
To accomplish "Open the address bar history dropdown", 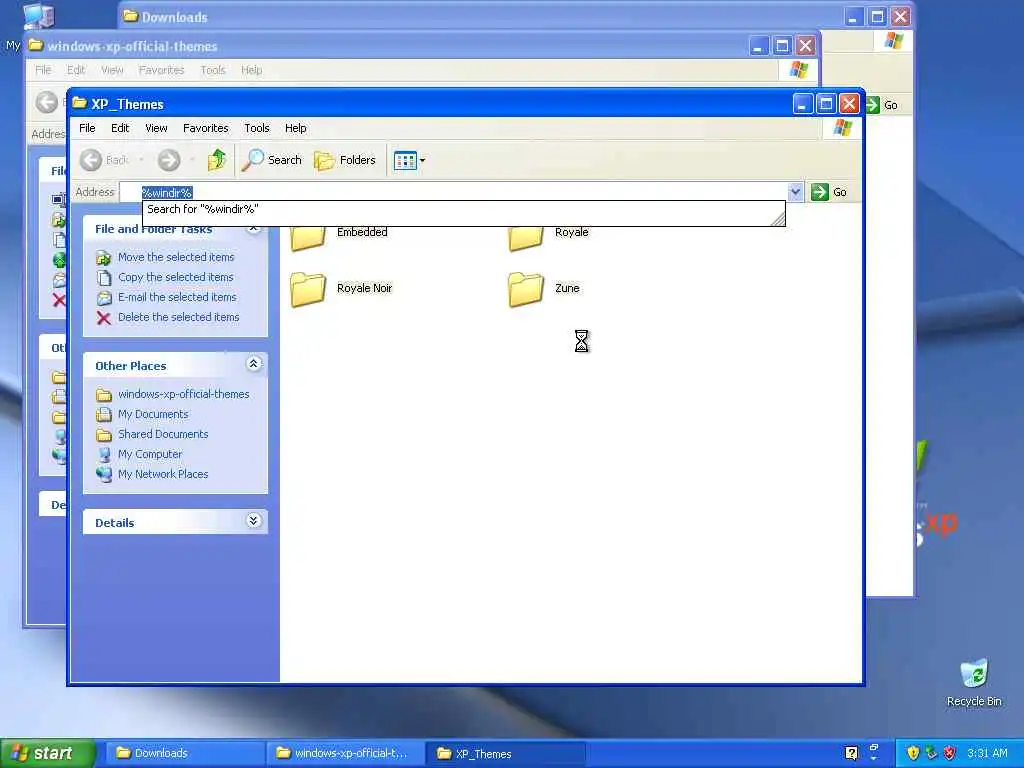I will pyautogui.click(x=795, y=192).
